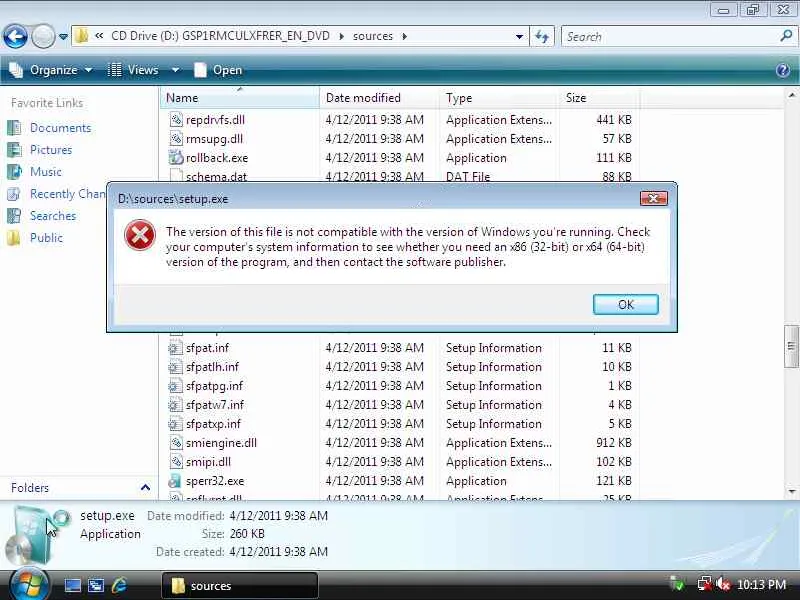
Task: Select the smiengine.dll file
Action: click(221, 443)
